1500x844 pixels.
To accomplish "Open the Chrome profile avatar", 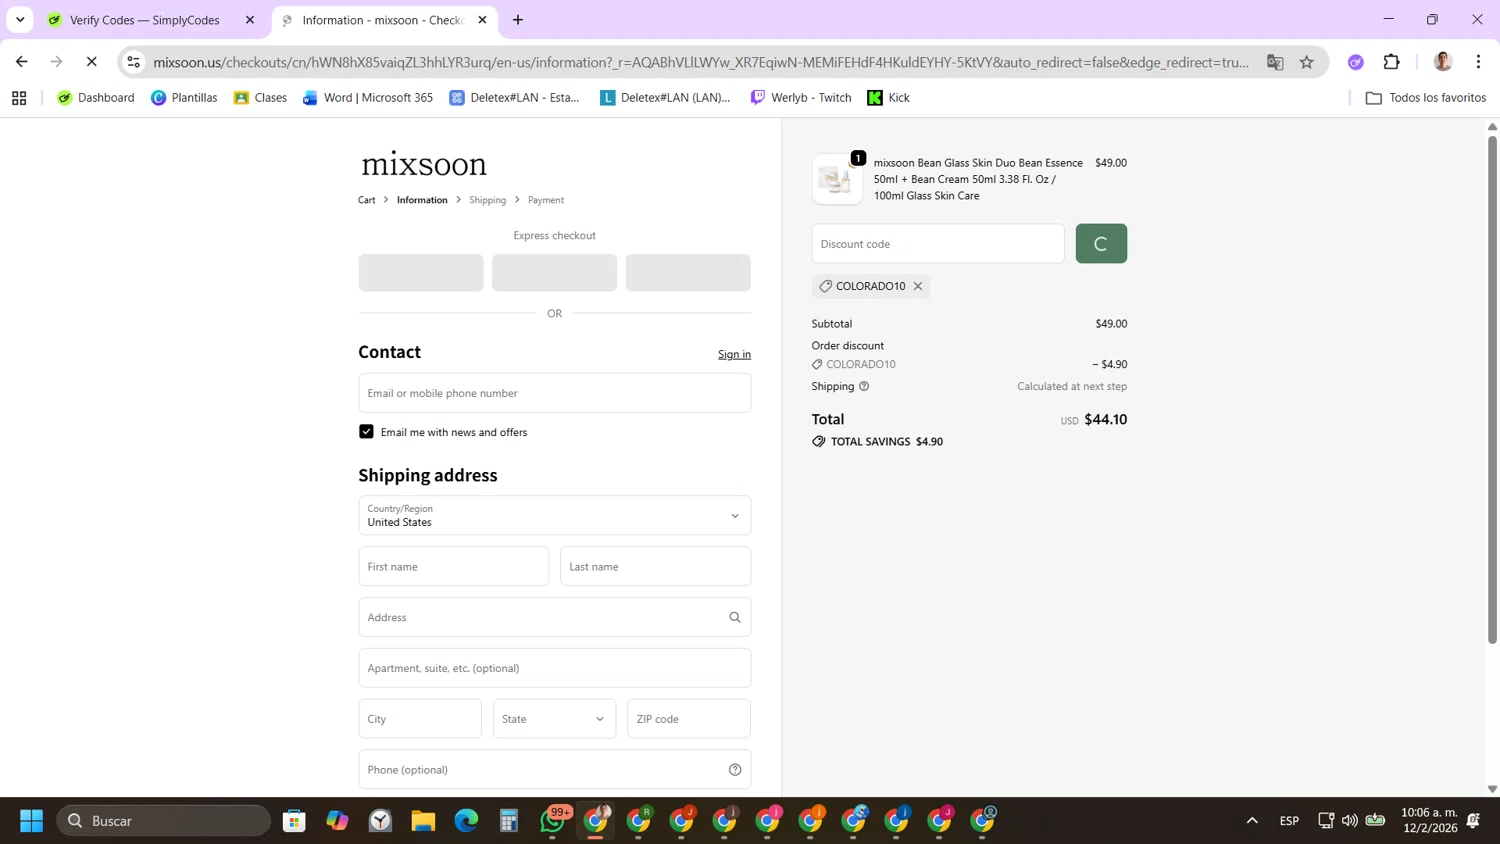I will (1442, 62).
